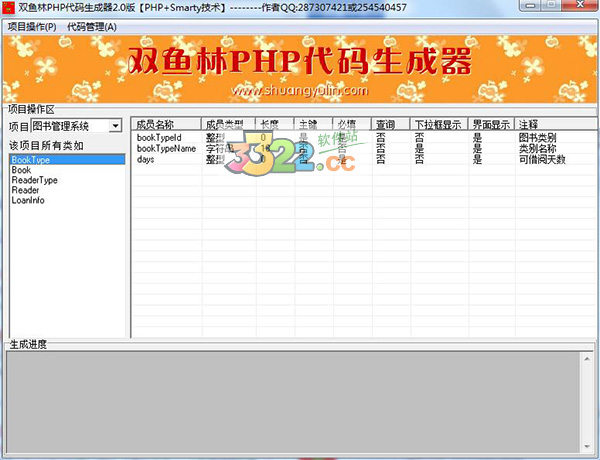Select the bookTypeId member row
This screenshot has height=460, width=600.
364,137
